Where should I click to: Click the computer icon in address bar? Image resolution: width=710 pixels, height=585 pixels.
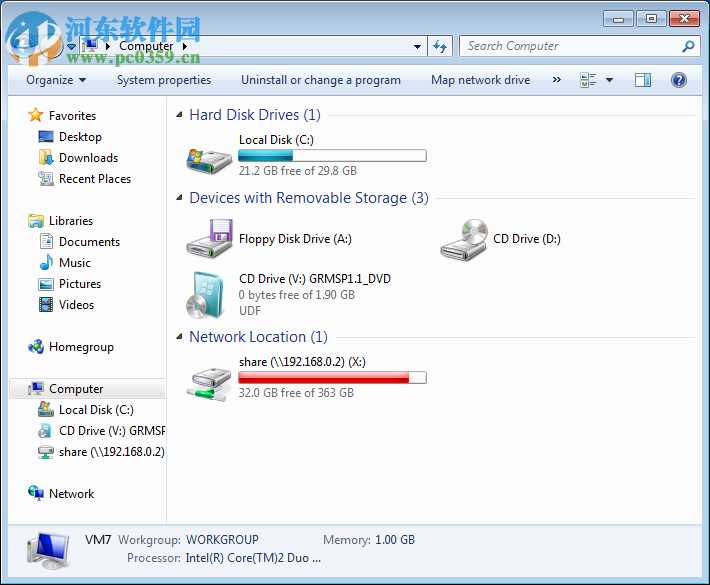coord(91,45)
